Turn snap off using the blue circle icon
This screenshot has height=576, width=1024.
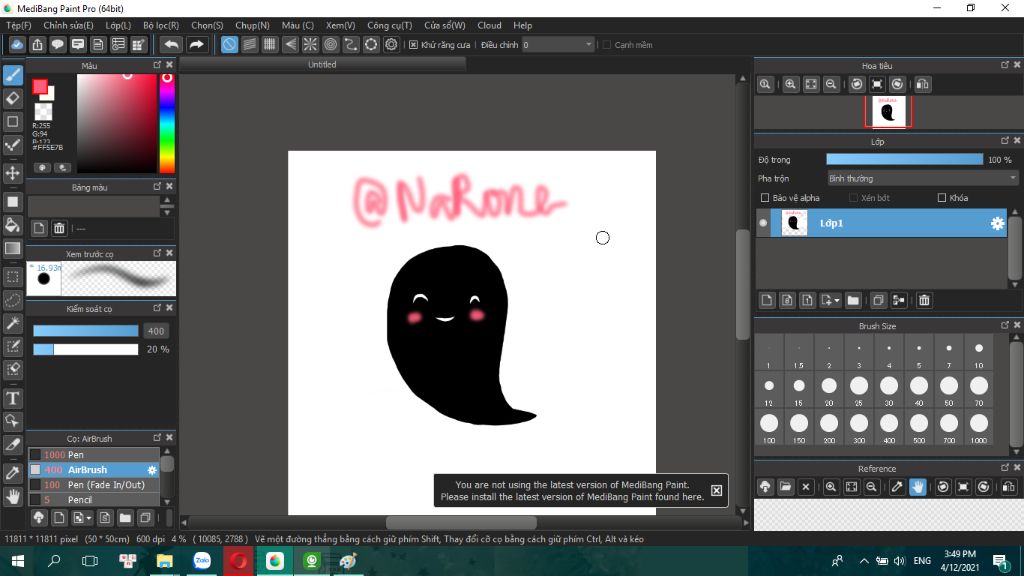tap(229, 44)
